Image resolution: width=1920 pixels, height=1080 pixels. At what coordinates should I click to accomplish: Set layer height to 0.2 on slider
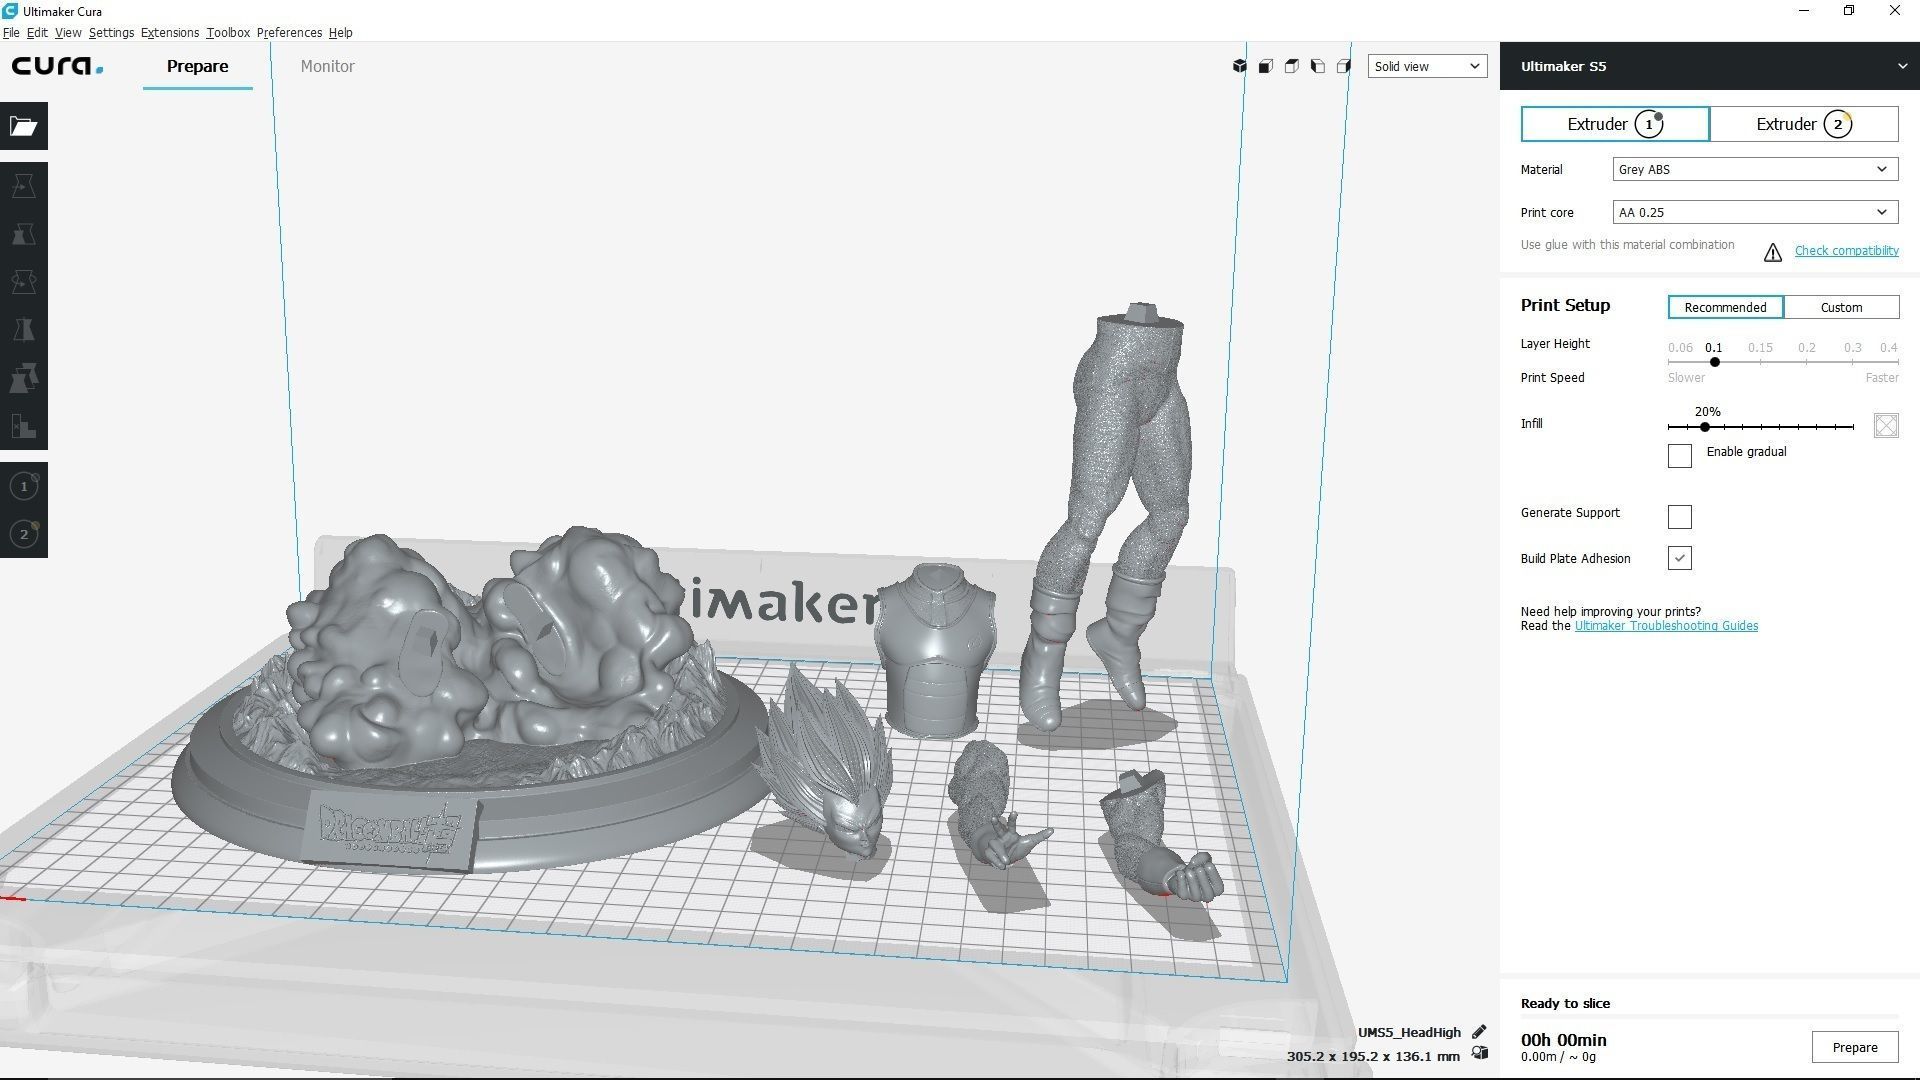coord(1807,362)
